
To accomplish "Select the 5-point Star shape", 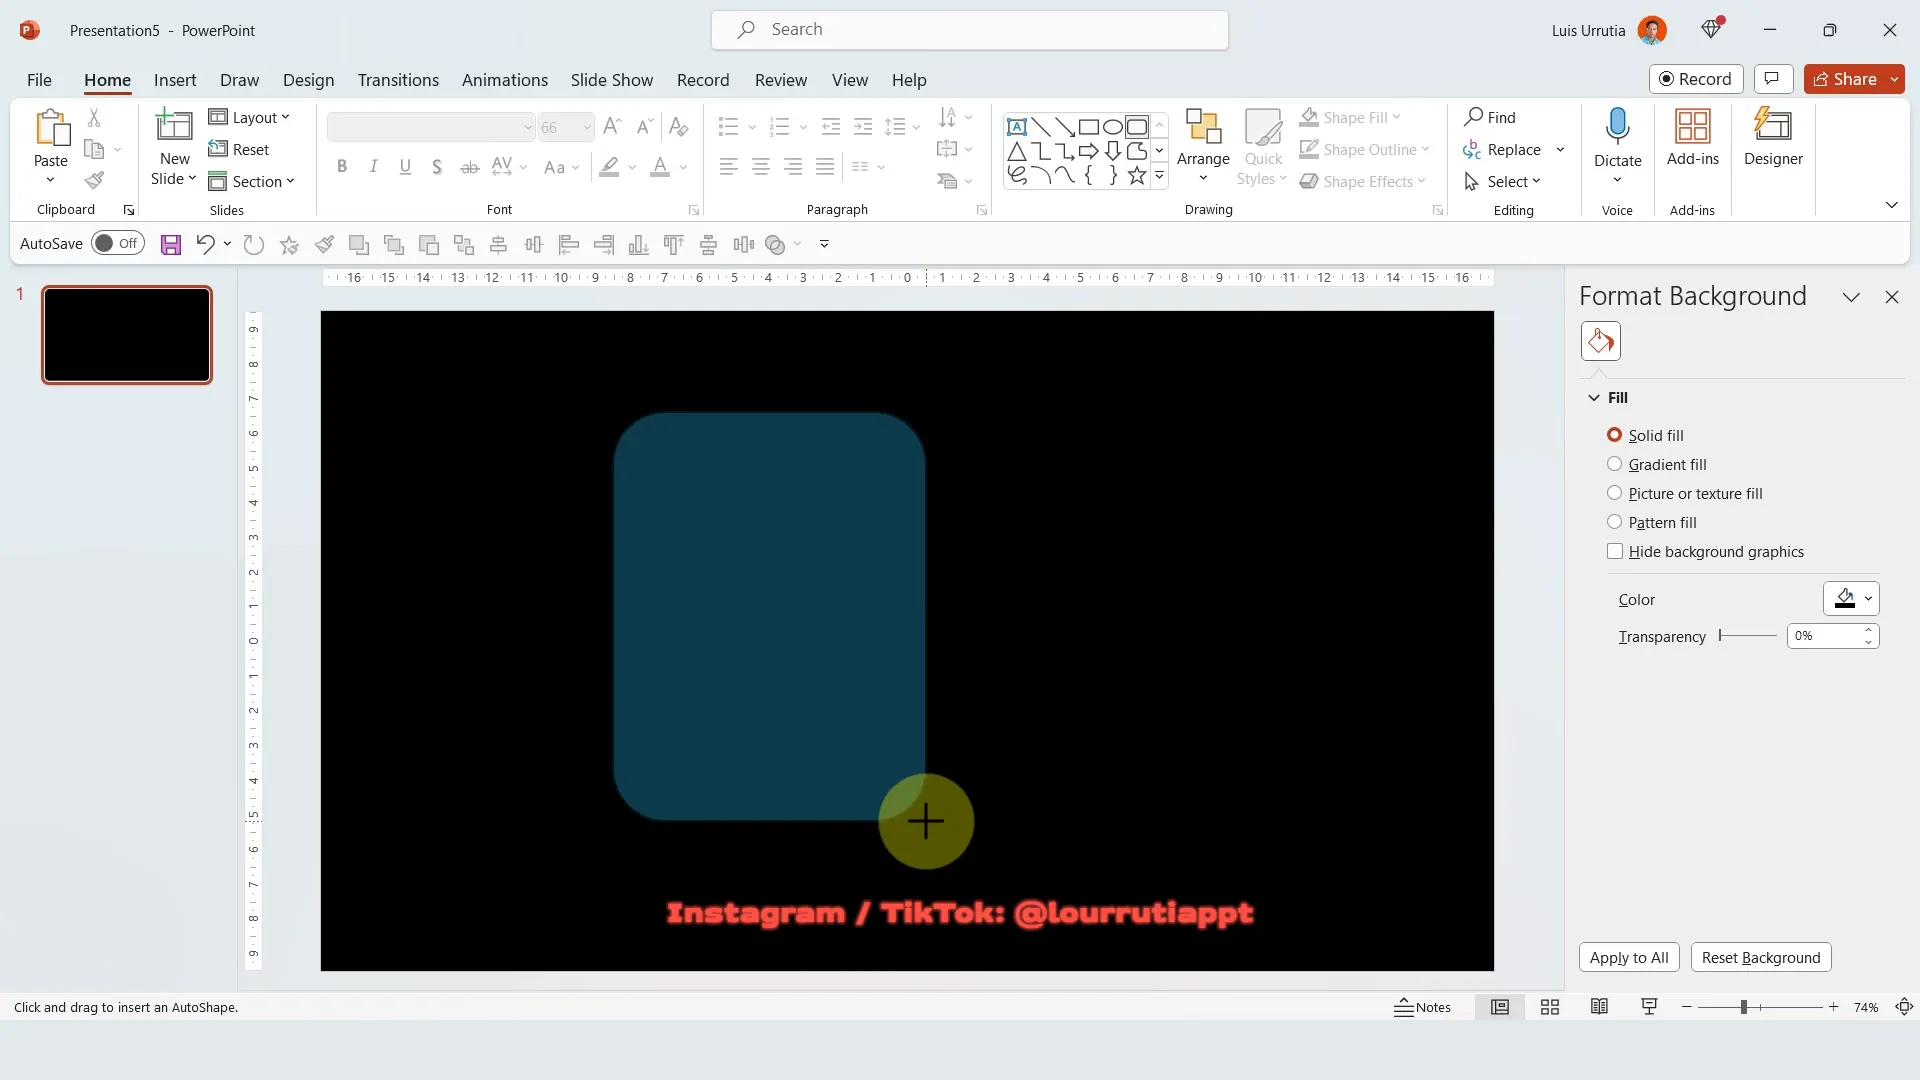I will click(1137, 176).
